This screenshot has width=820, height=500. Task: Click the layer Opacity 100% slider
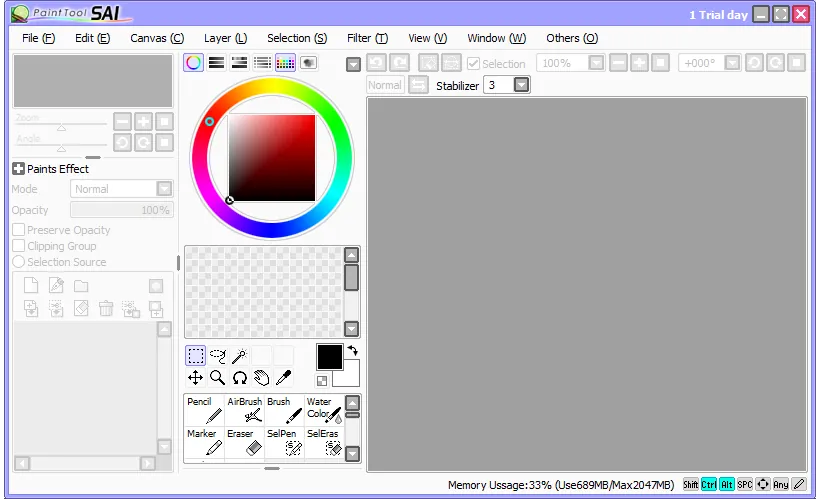tap(121, 210)
